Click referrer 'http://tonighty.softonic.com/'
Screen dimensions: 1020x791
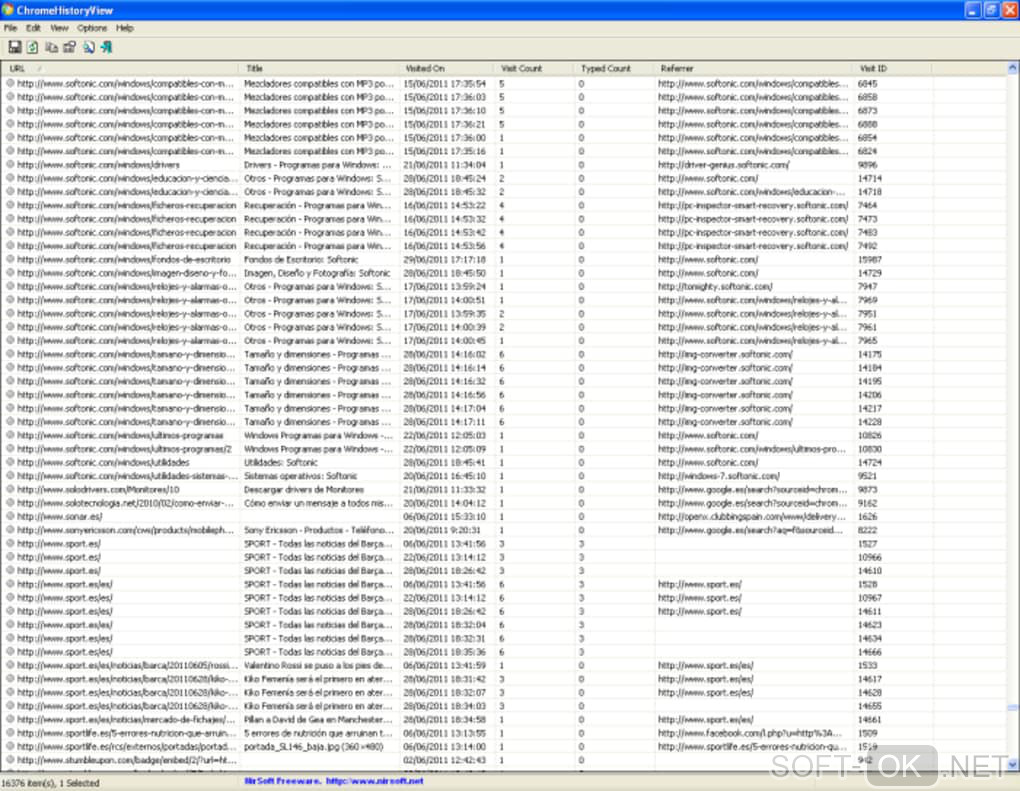click(715, 286)
